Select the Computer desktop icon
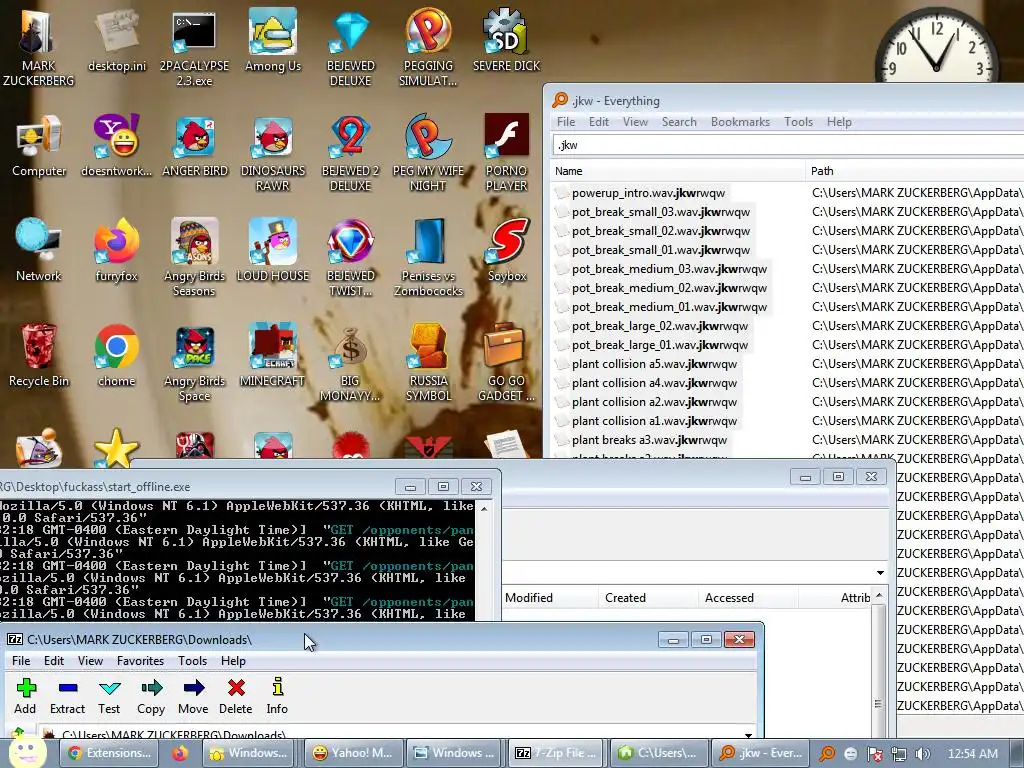 pos(39,145)
